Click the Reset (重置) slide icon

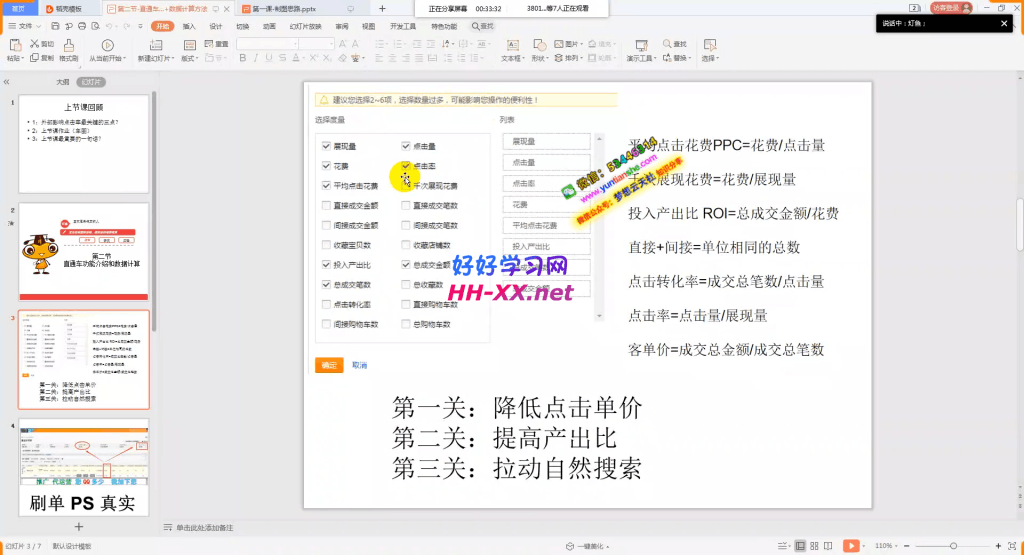pos(209,44)
